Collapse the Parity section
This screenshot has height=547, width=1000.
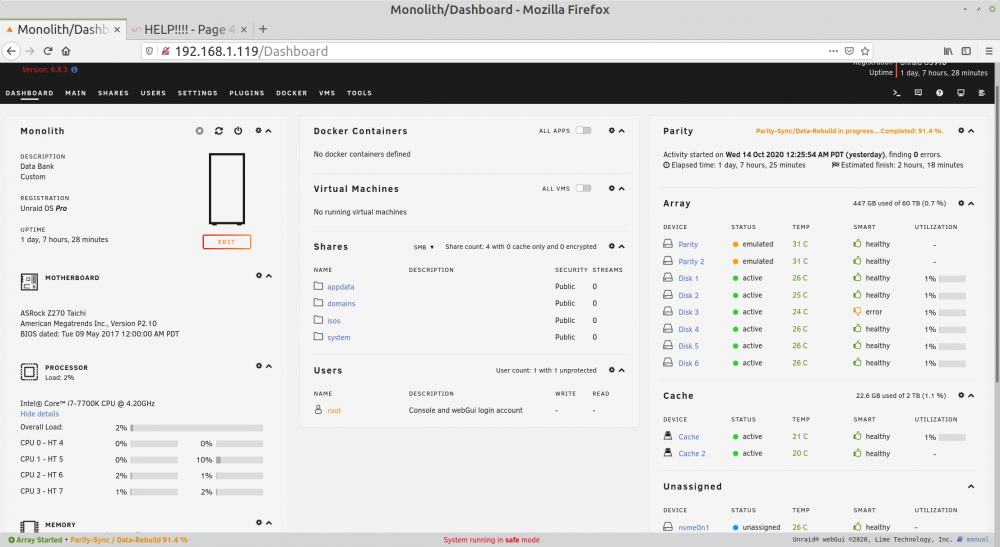[971, 131]
